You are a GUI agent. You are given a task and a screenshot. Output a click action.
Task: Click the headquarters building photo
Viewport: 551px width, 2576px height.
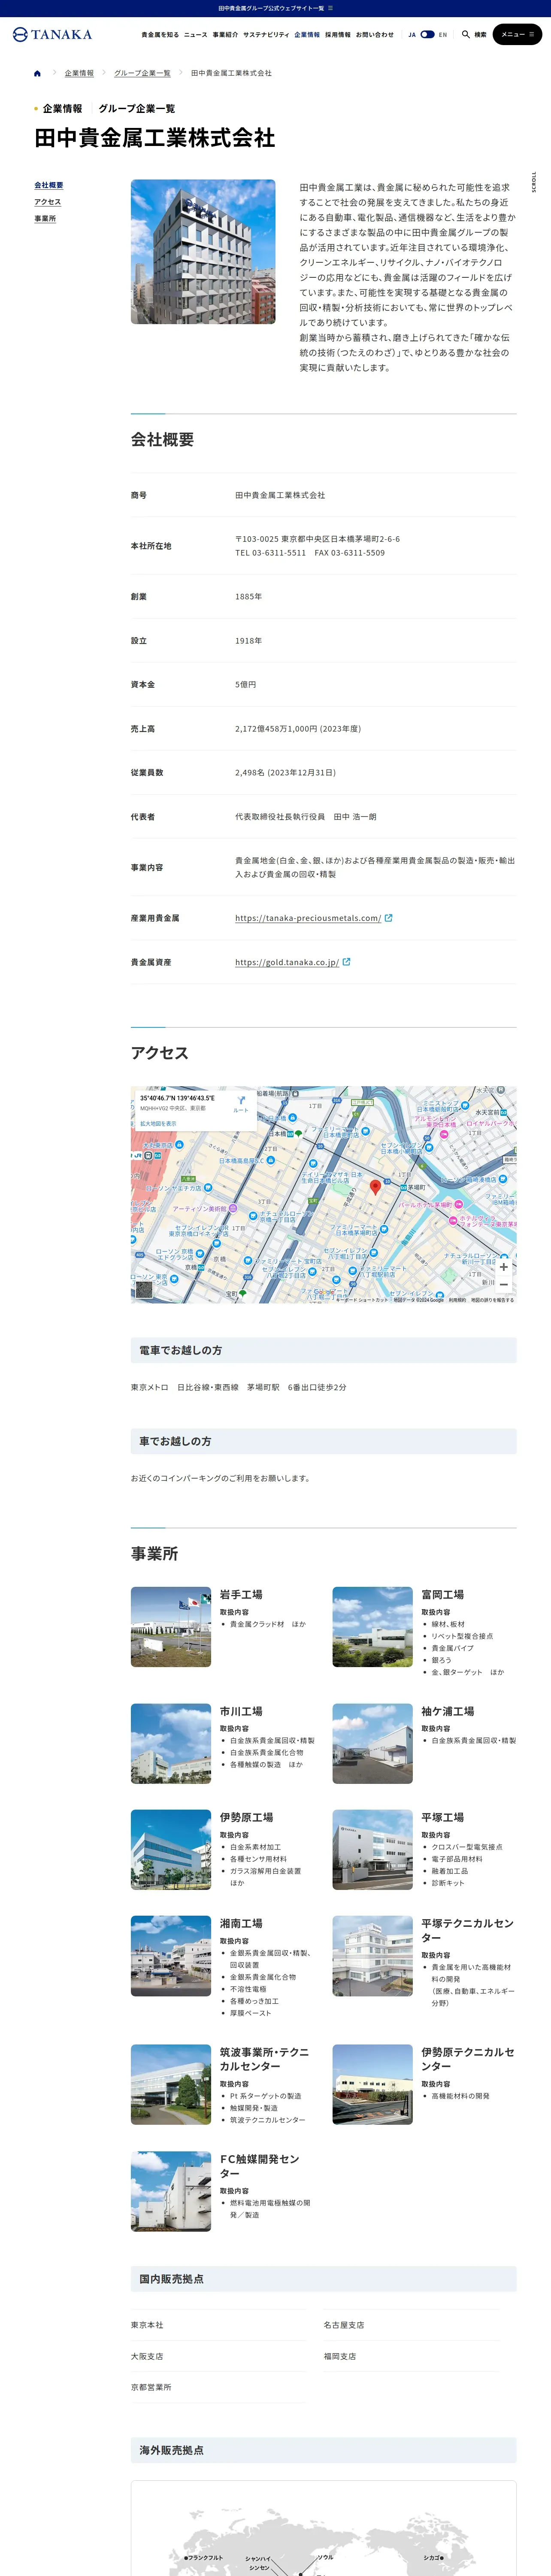pos(203,251)
